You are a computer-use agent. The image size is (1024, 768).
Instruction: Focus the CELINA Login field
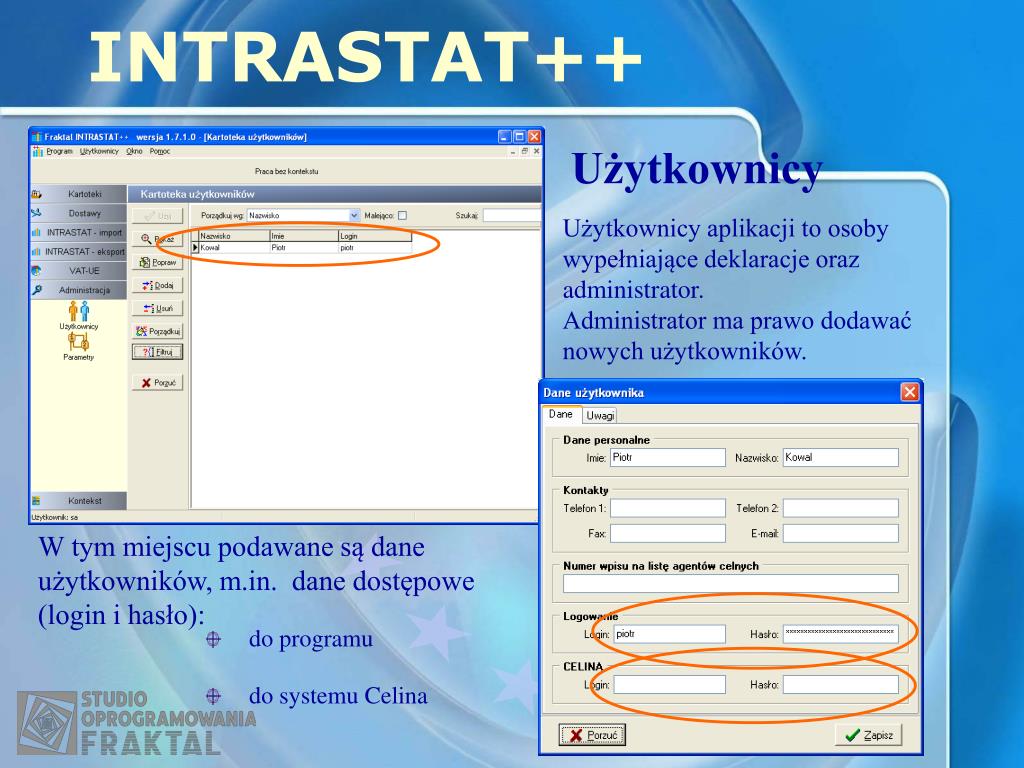point(669,684)
